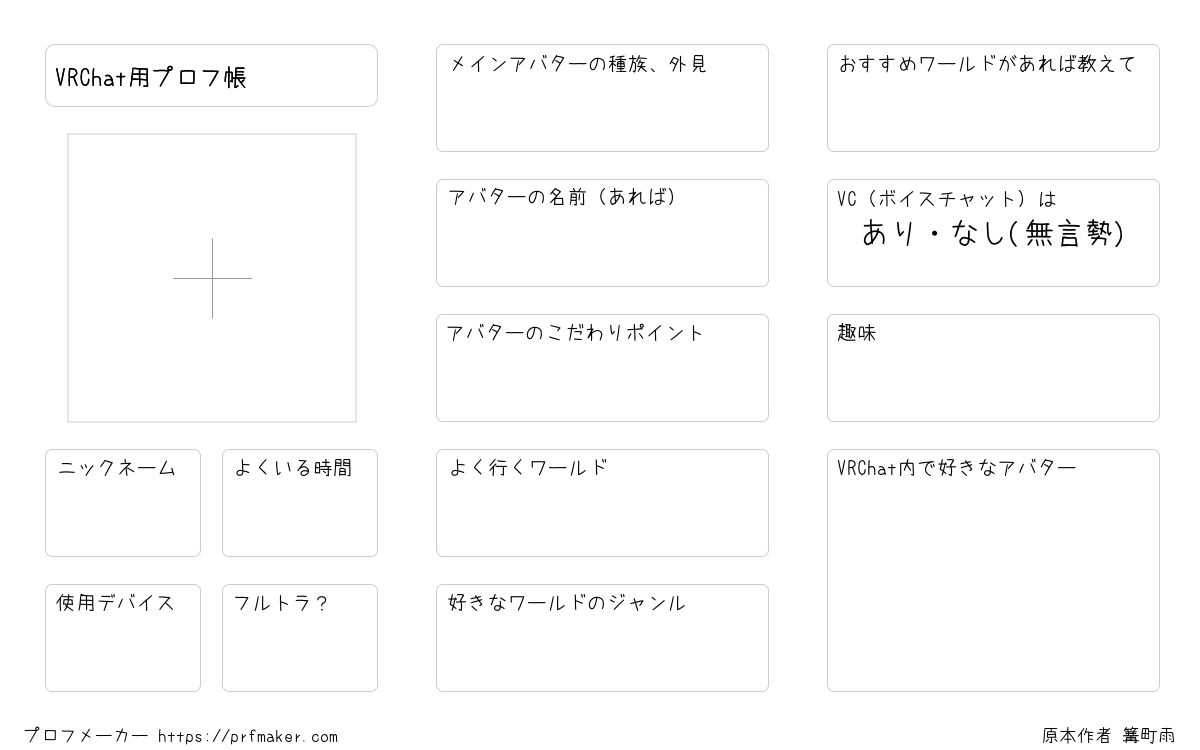Select the VRChat用プロフ帳 title box
Viewport: 1200px width, 750px height.
click(211, 75)
